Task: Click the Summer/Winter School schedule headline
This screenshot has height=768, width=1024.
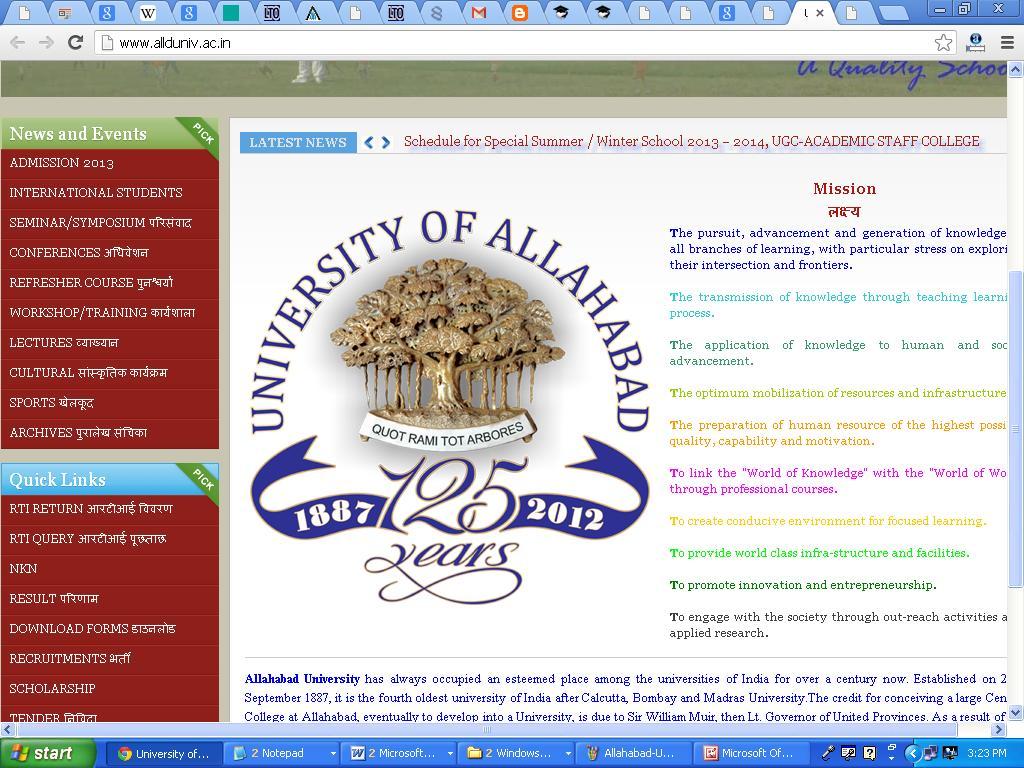Action: pos(692,142)
